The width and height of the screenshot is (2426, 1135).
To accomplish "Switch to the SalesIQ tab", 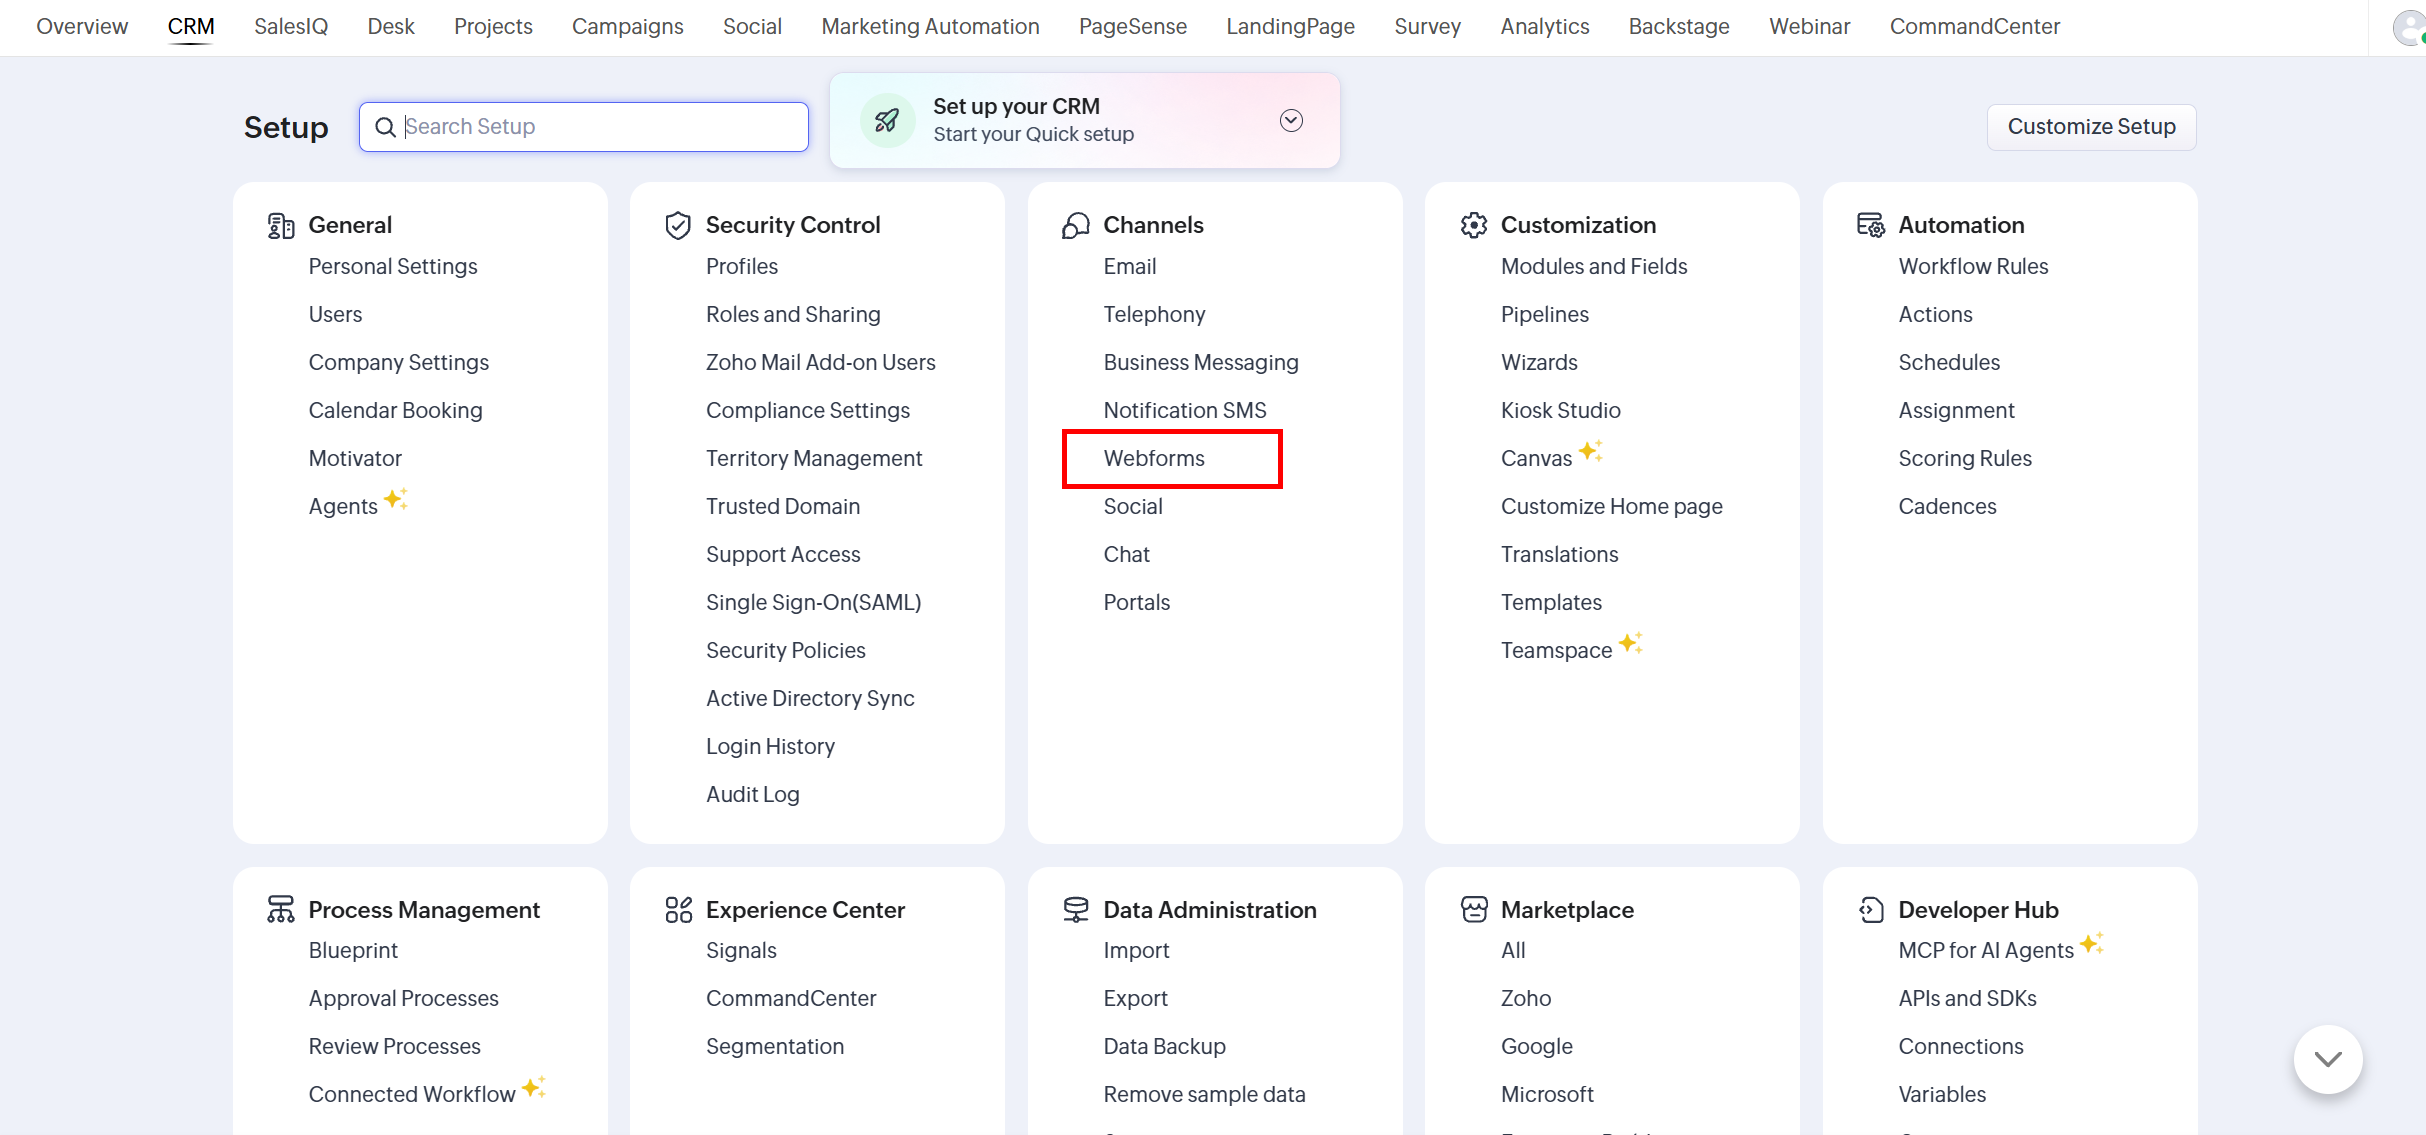I will tap(291, 26).
